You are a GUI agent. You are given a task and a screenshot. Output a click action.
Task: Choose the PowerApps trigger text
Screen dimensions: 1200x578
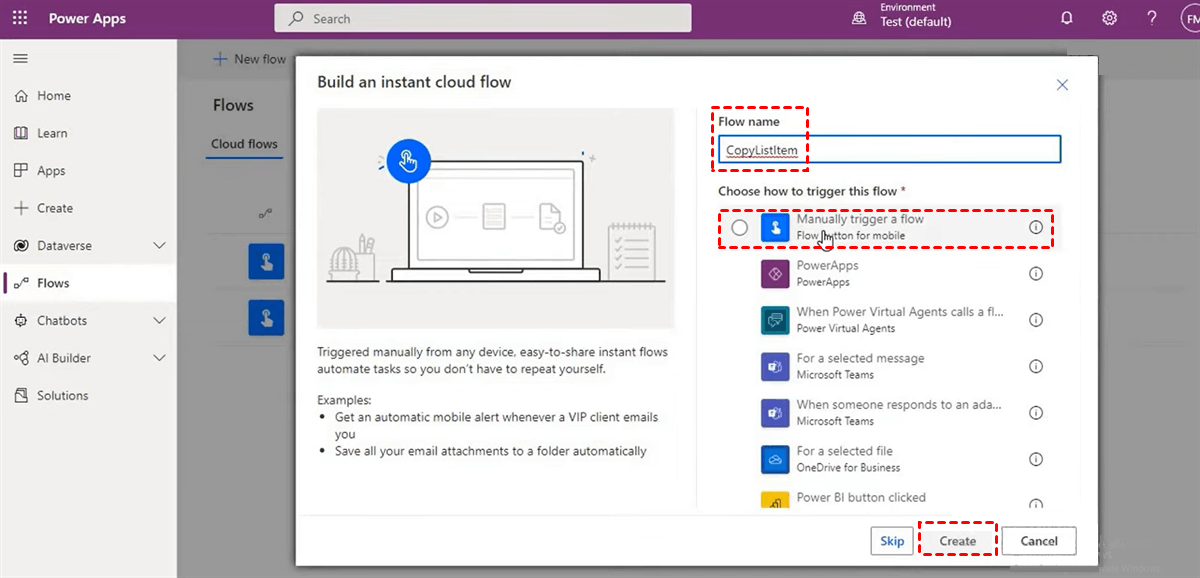click(x=827, y=266)
